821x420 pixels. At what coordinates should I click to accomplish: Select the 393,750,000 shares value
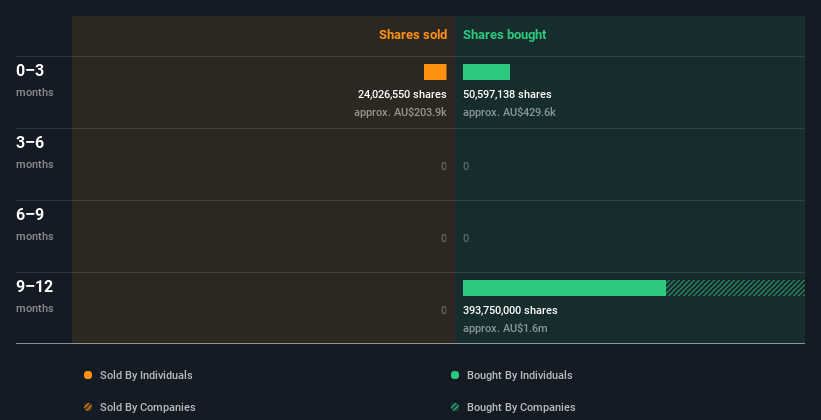(511, 310)
